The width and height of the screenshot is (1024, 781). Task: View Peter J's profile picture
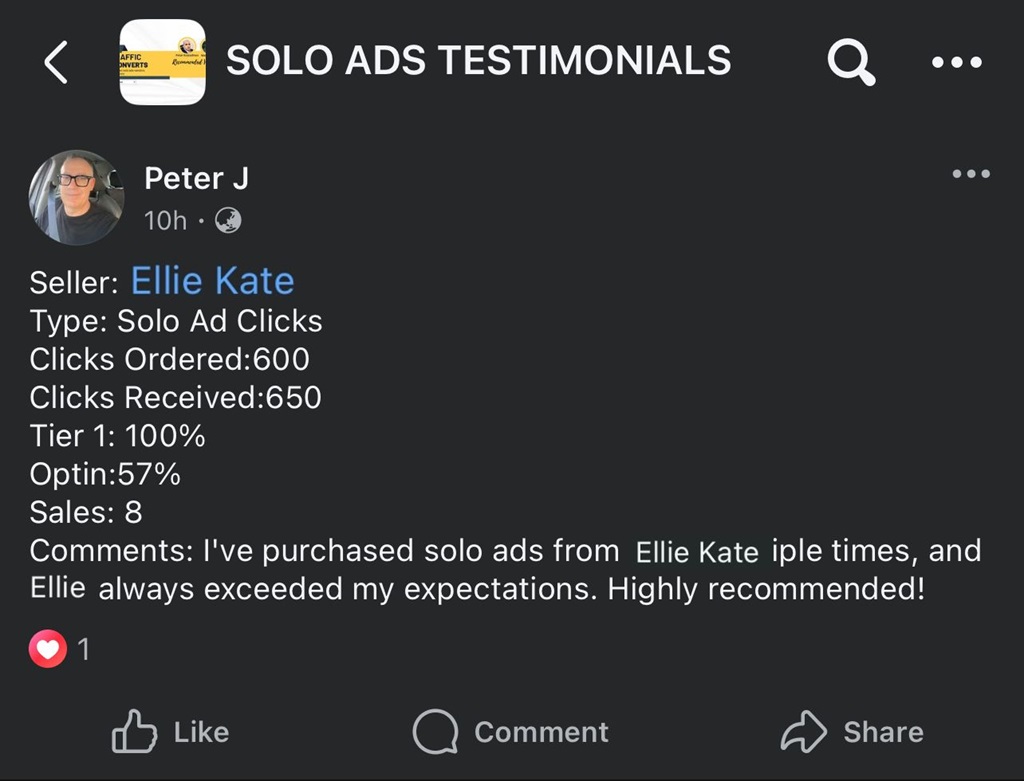[x=76, y=197]
